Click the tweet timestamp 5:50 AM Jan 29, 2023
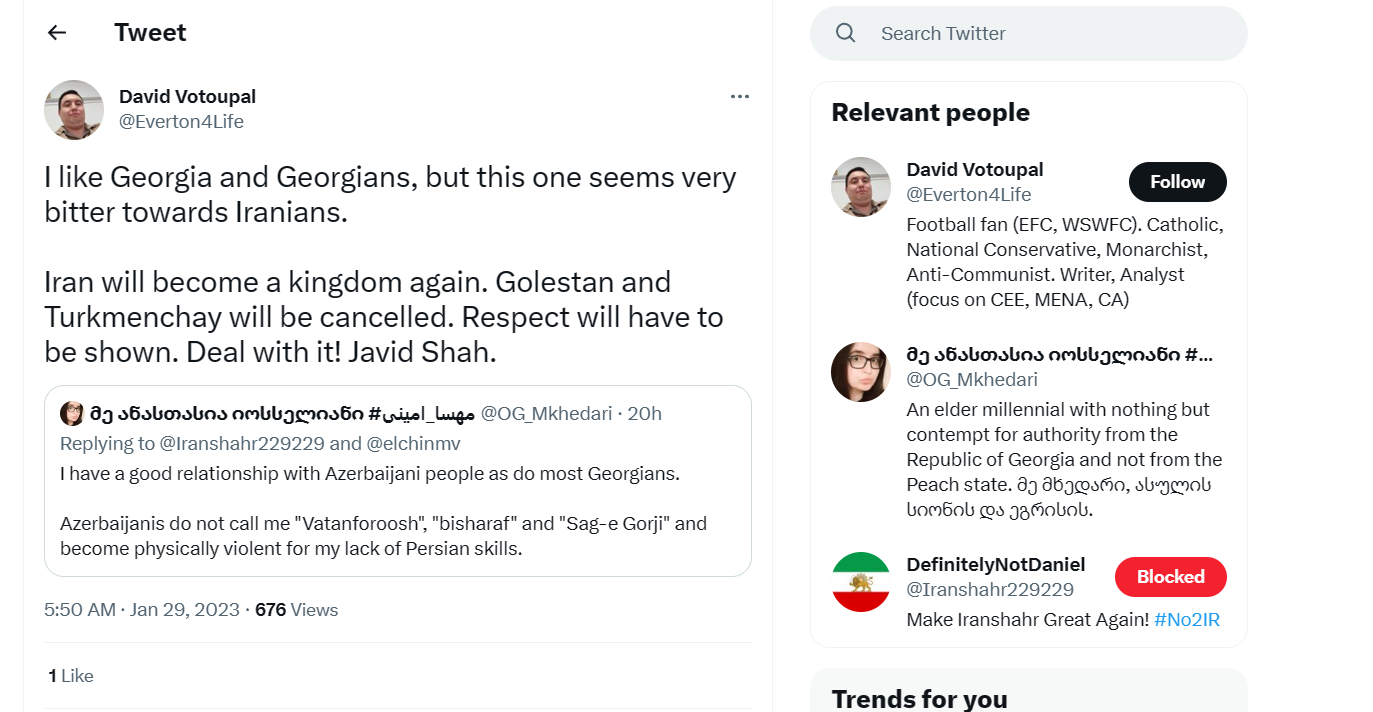Viewport: 1373px width, 712px height. (x=142, y=609)
